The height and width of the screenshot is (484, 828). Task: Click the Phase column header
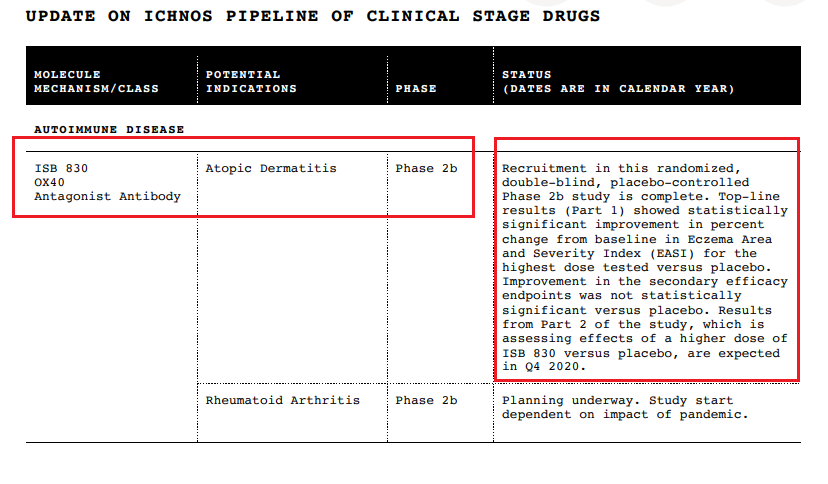(416, 89)
